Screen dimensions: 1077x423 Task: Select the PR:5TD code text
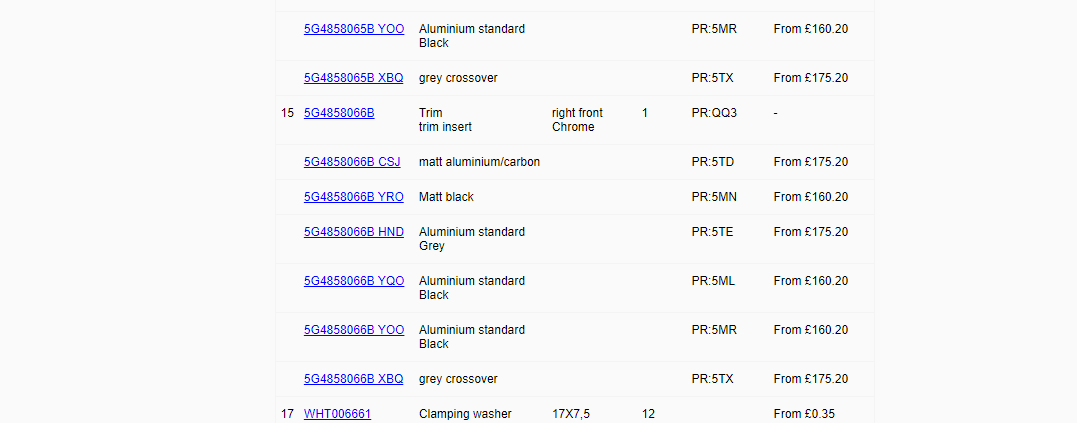[x=713, y=162]
